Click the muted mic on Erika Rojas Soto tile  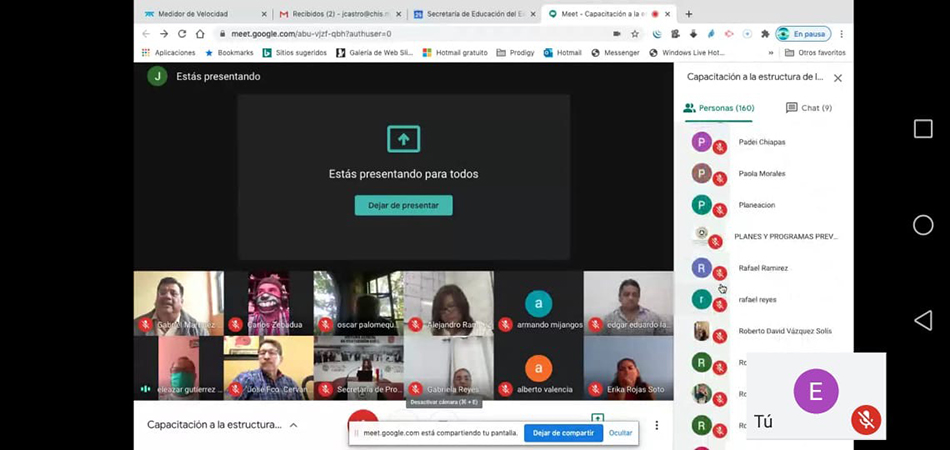tap(595, 389)
